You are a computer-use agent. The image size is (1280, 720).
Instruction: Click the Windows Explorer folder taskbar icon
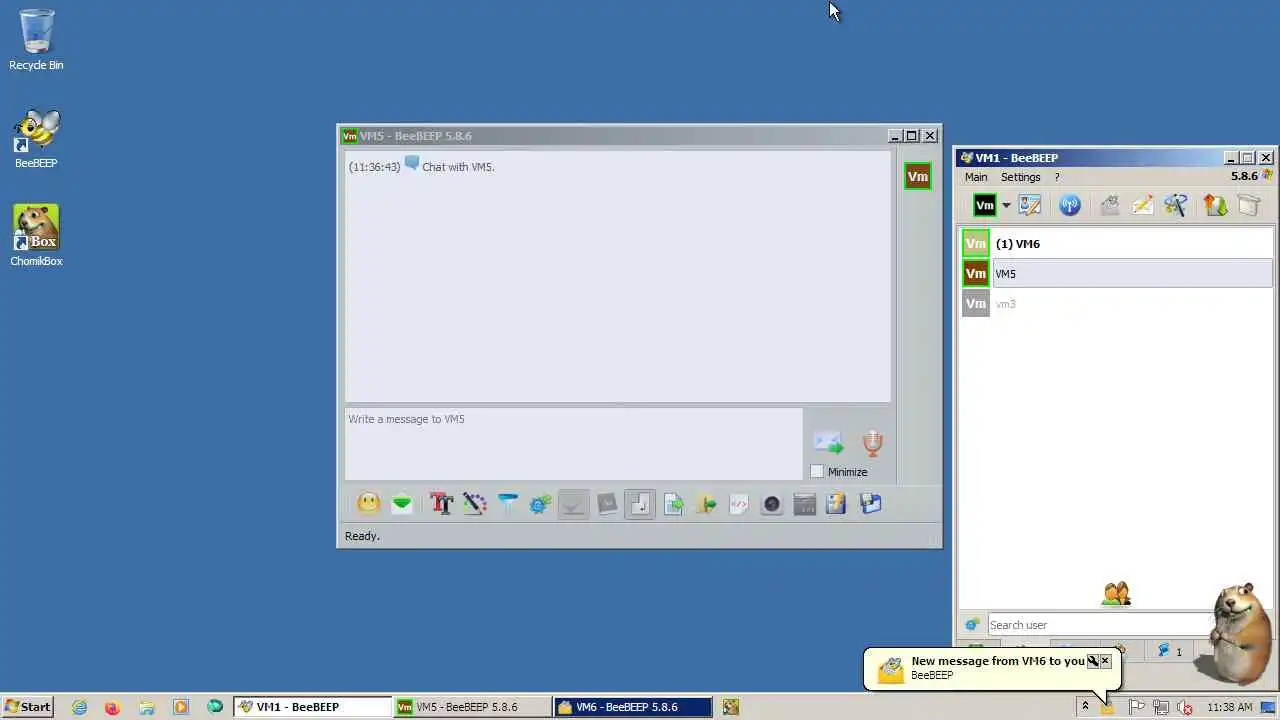pos(146,707)
